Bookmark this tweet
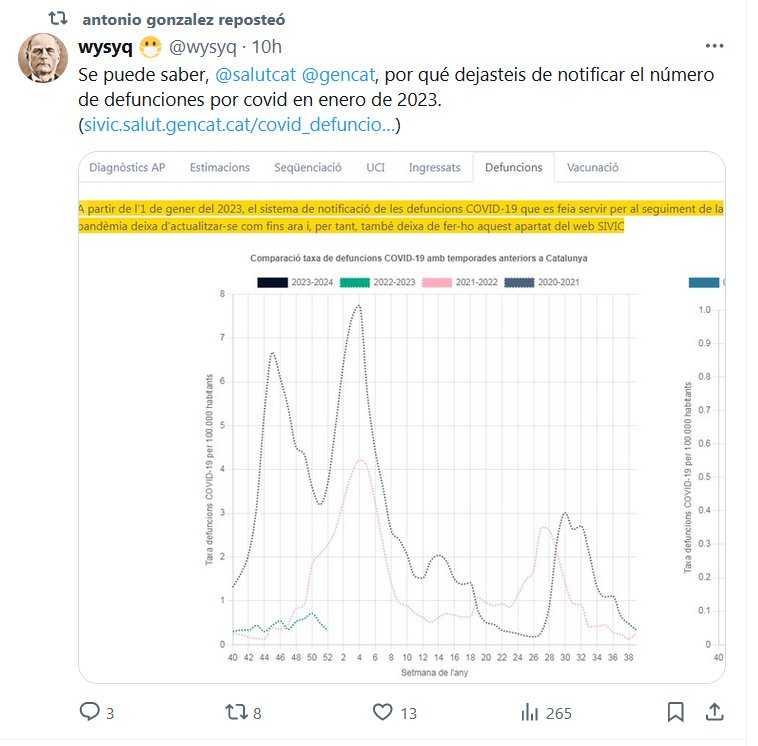 tap(676, 712)
